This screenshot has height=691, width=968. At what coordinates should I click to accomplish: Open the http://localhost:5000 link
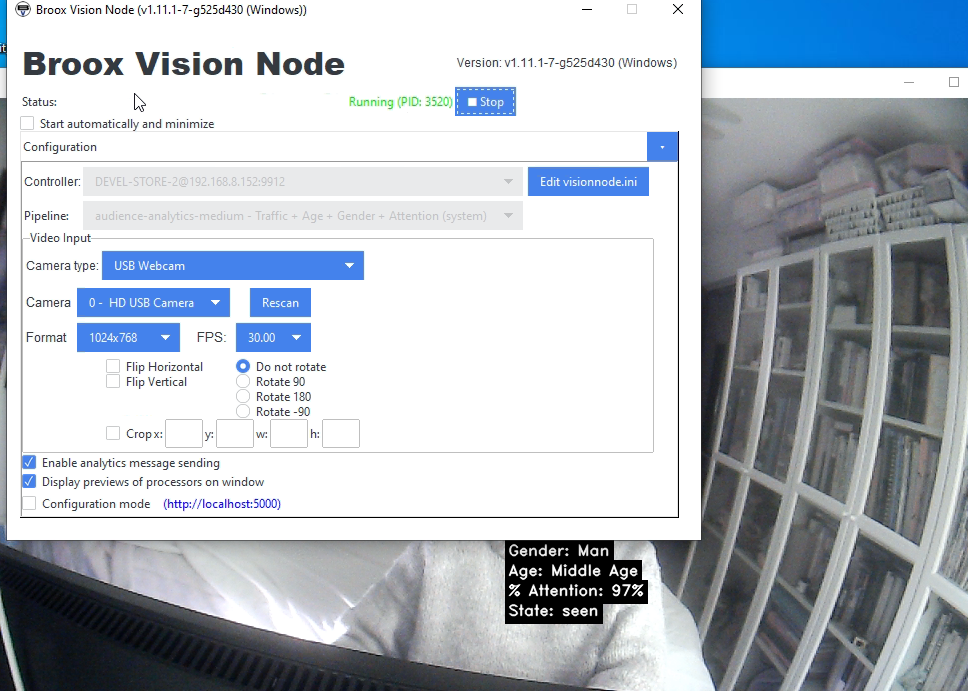222,504
